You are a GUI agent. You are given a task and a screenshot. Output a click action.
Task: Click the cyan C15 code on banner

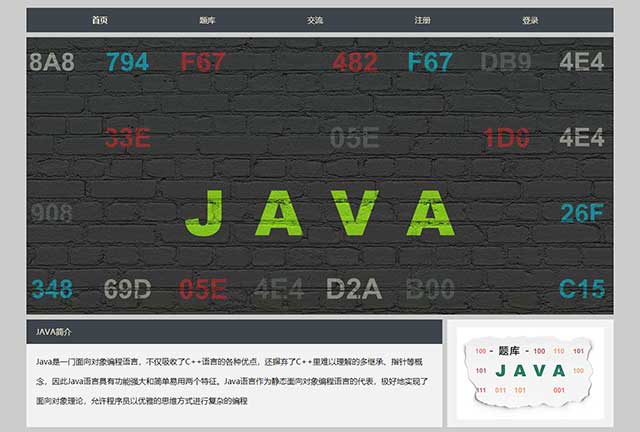tap(582, 290)
